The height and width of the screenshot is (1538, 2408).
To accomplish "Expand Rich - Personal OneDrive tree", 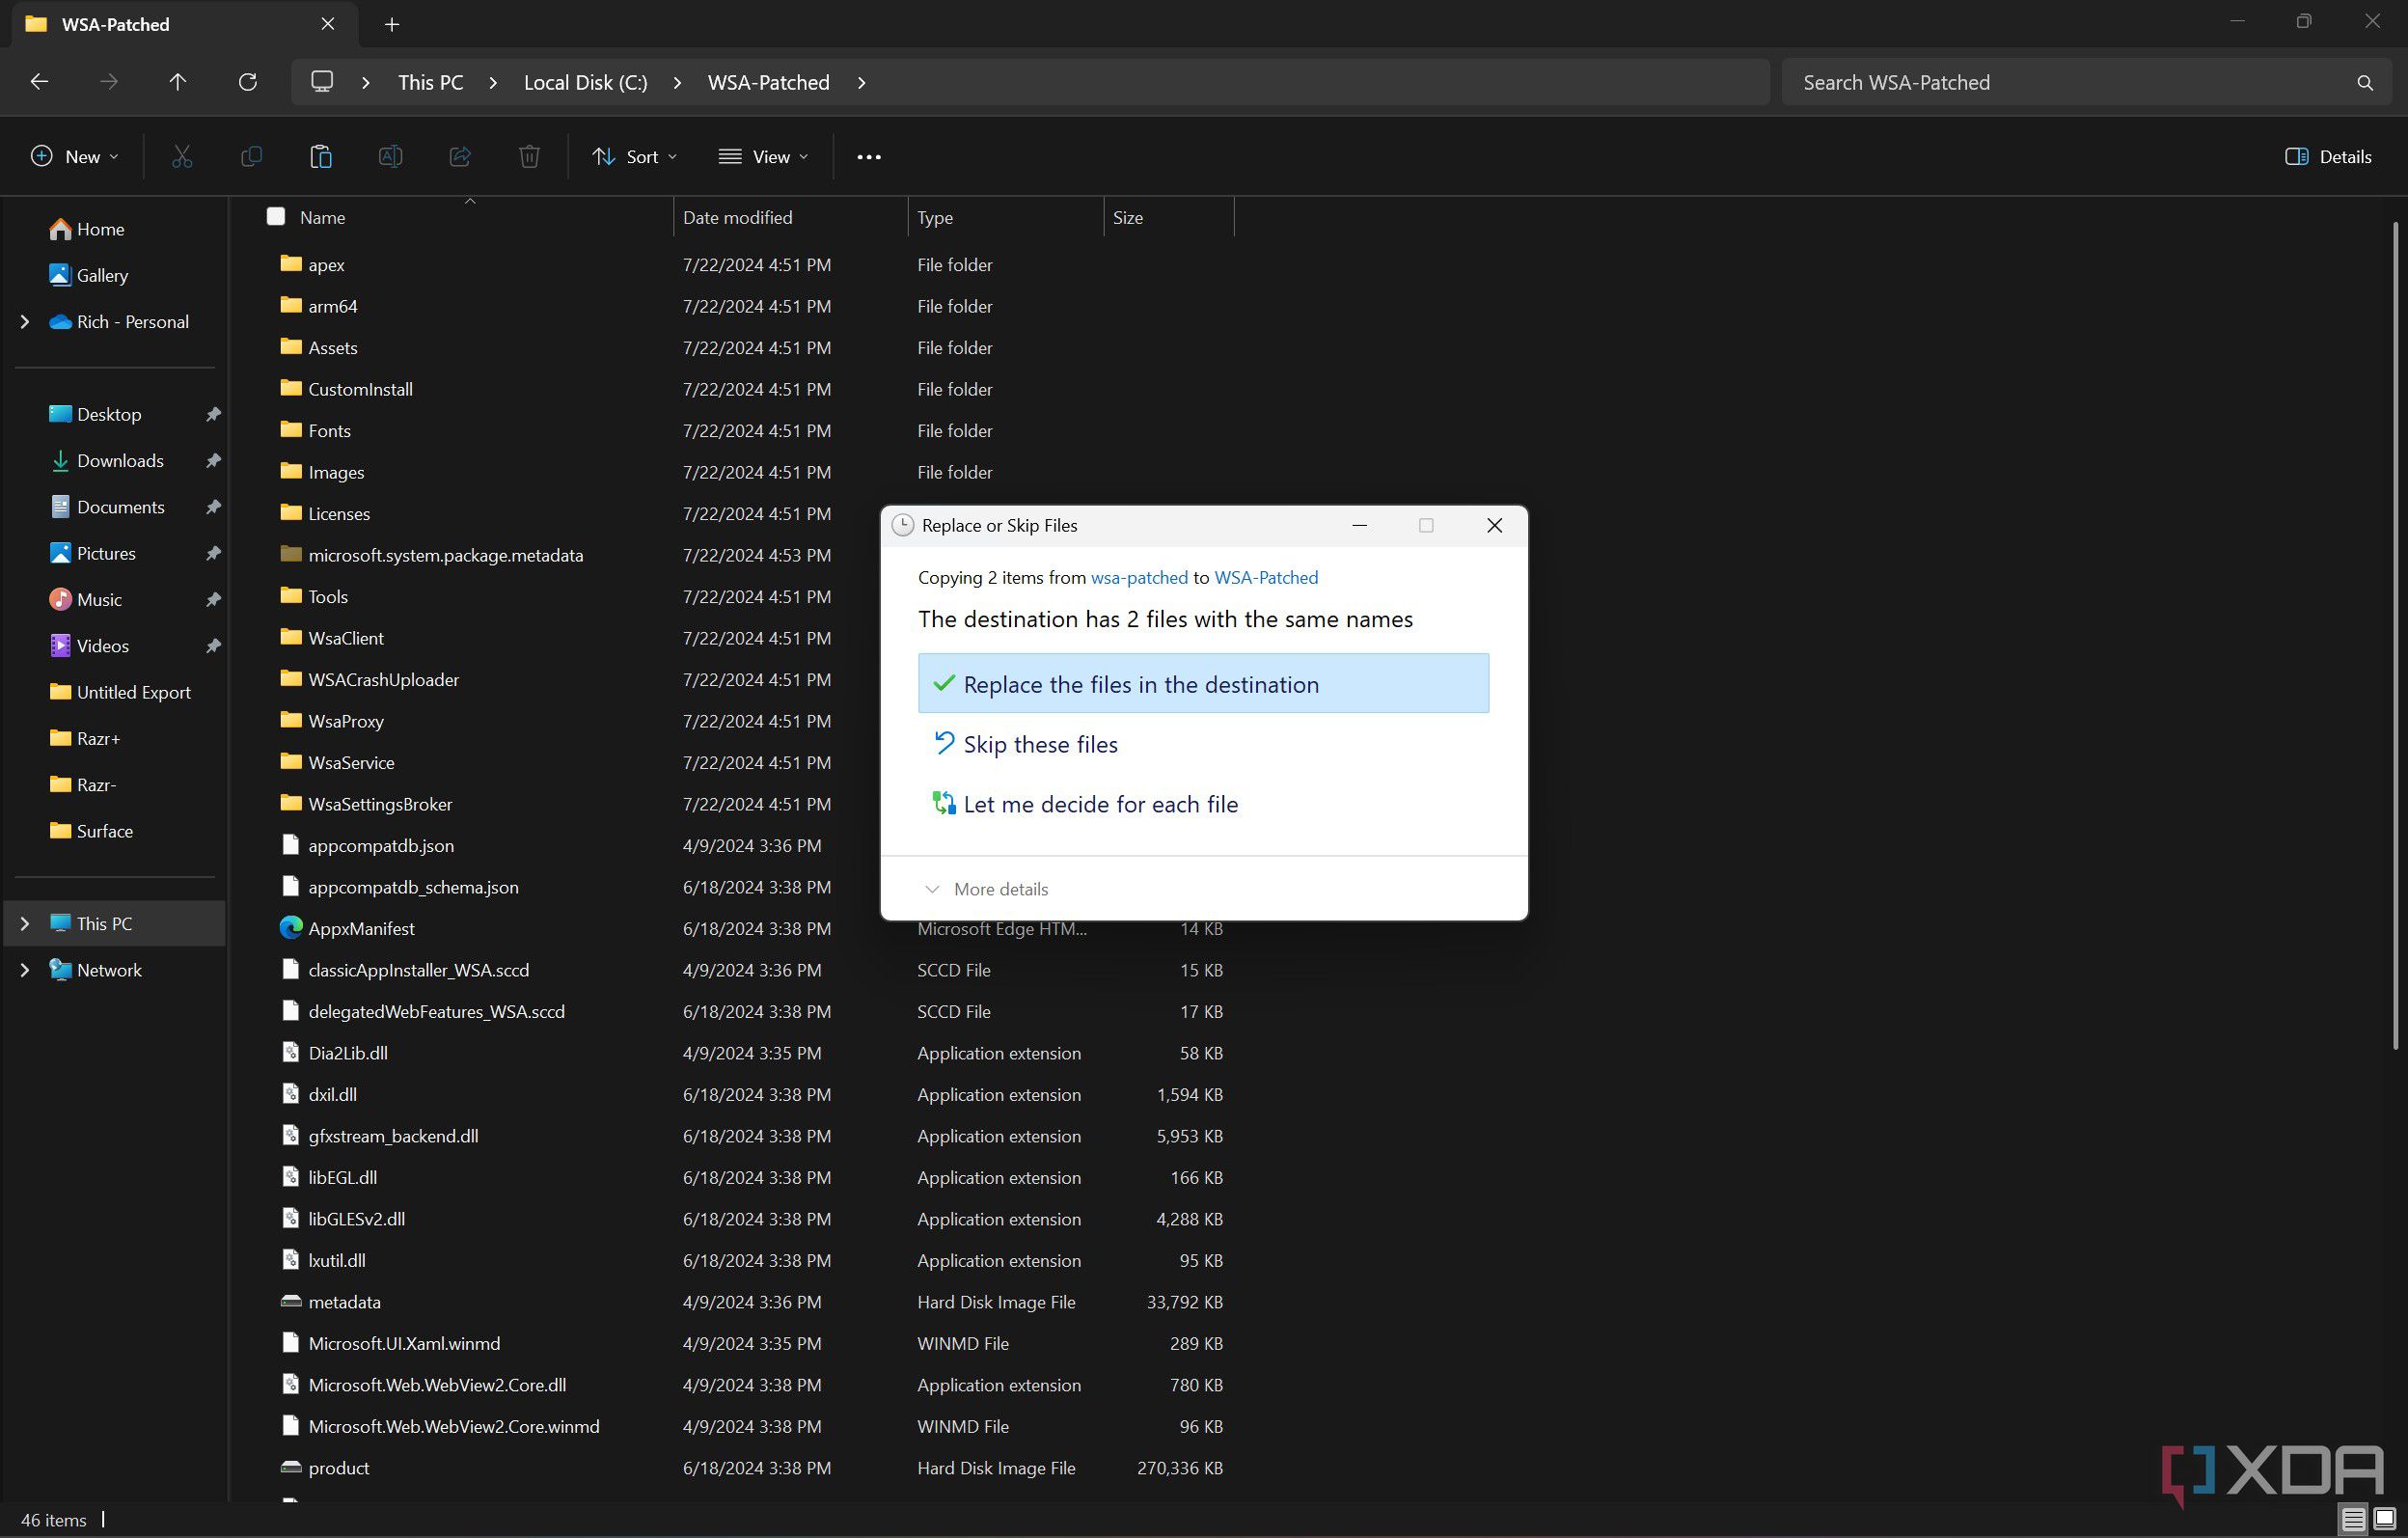I will coord(25,321).
